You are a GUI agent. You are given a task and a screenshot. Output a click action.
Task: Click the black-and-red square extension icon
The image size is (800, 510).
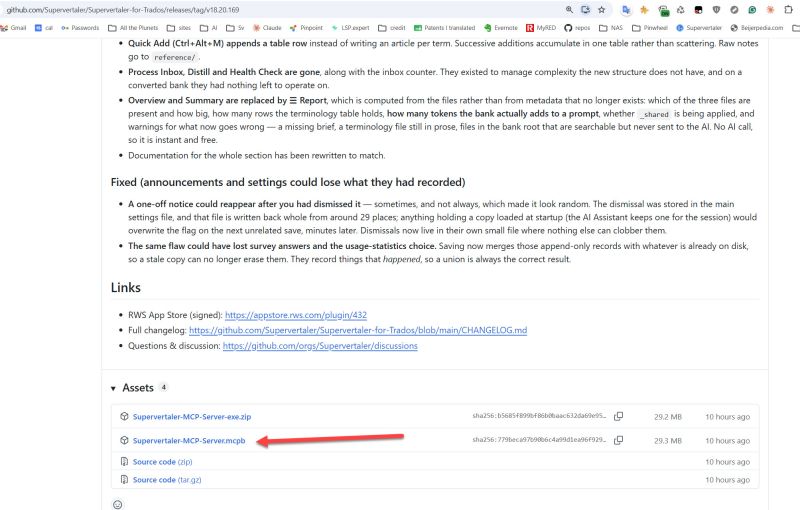tap(698, 10)
